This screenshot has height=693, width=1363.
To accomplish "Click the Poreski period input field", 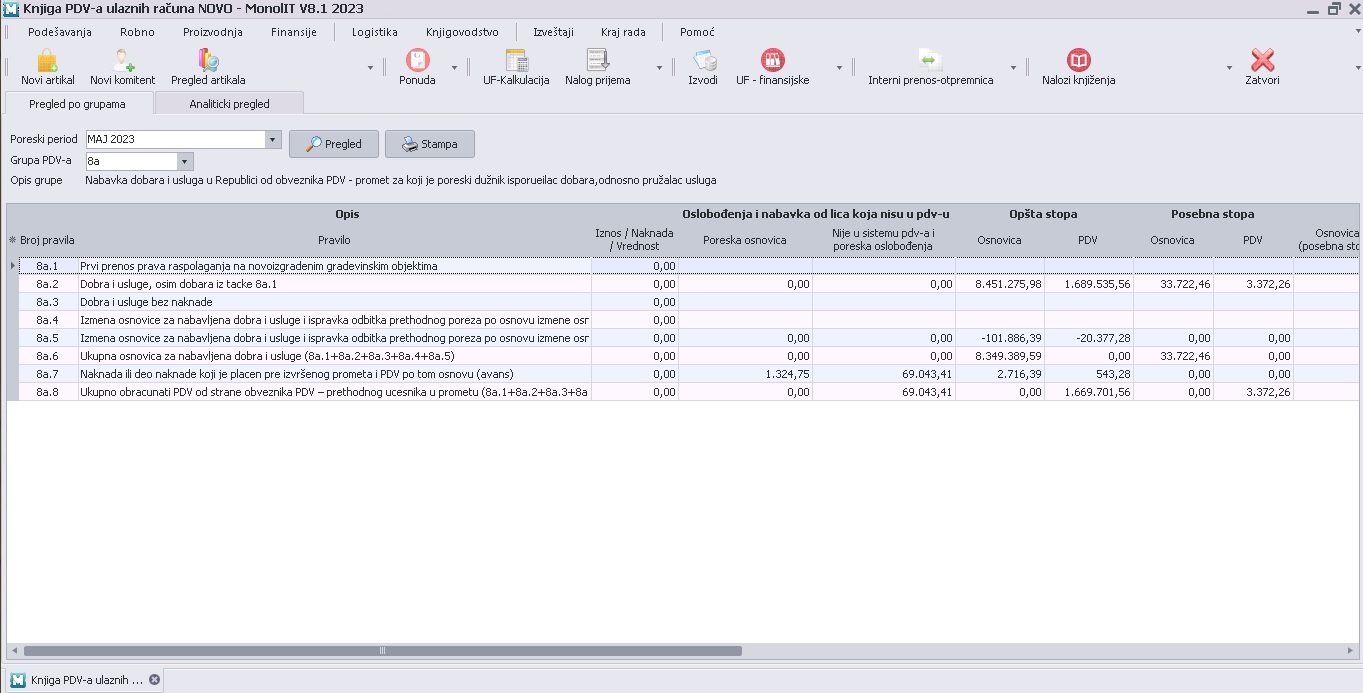I will (x=175, y=140).
